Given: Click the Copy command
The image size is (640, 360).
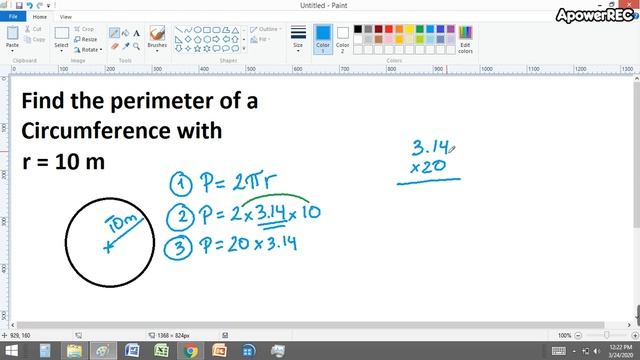Looking at the screenshot, I should pyautogui.click(x=35, y=40).
